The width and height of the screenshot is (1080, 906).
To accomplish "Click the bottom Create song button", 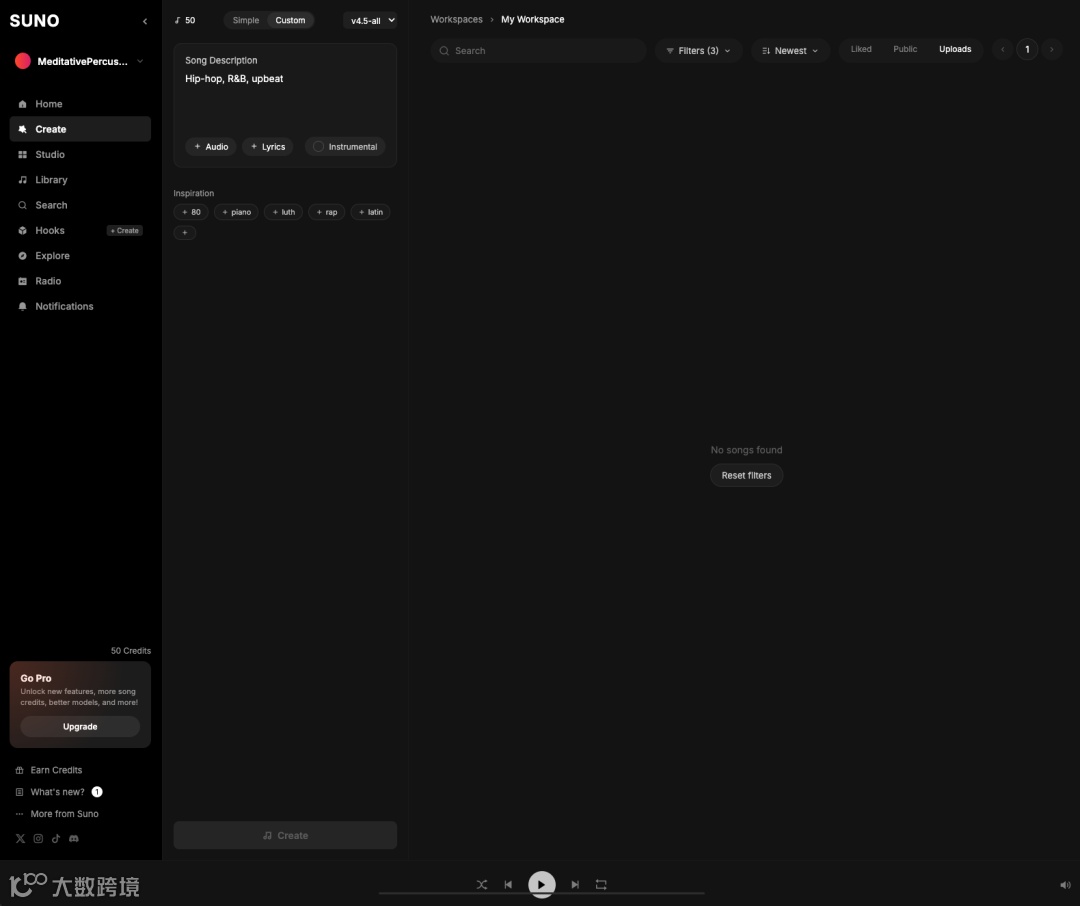I will point(285,835).
